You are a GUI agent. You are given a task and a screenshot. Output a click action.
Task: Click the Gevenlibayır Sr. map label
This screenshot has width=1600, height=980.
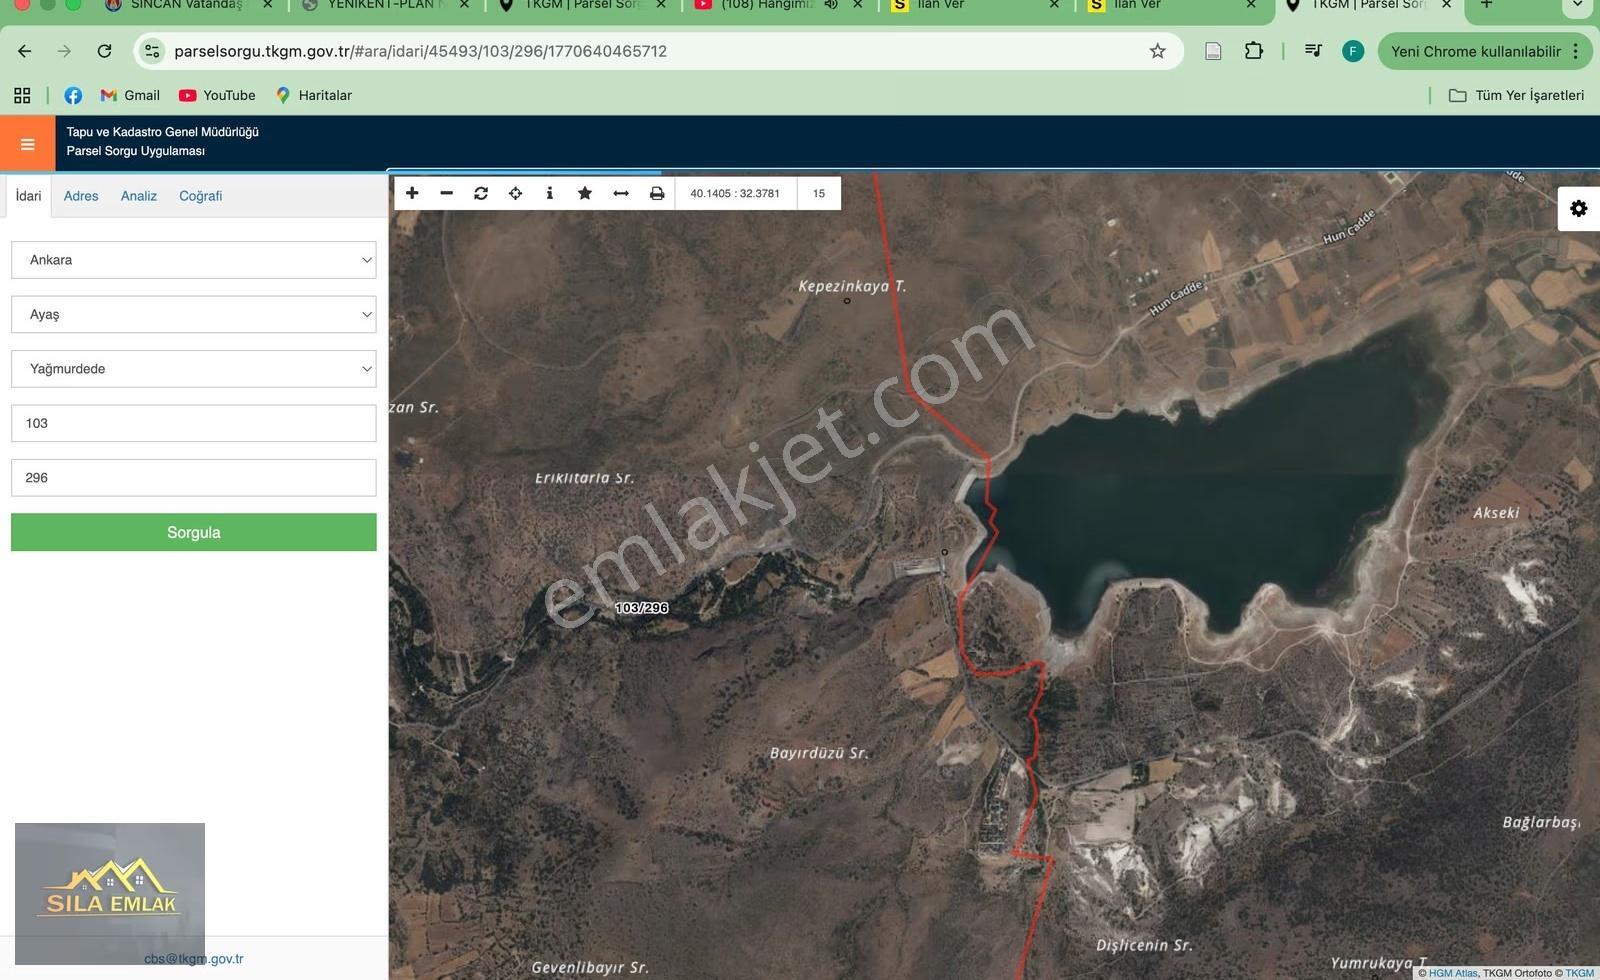click(590, 967)
